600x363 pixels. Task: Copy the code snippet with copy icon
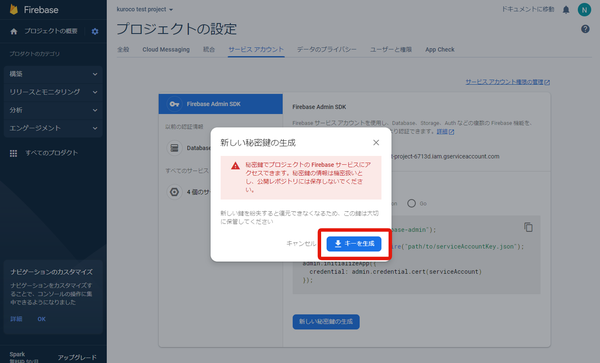528,227
